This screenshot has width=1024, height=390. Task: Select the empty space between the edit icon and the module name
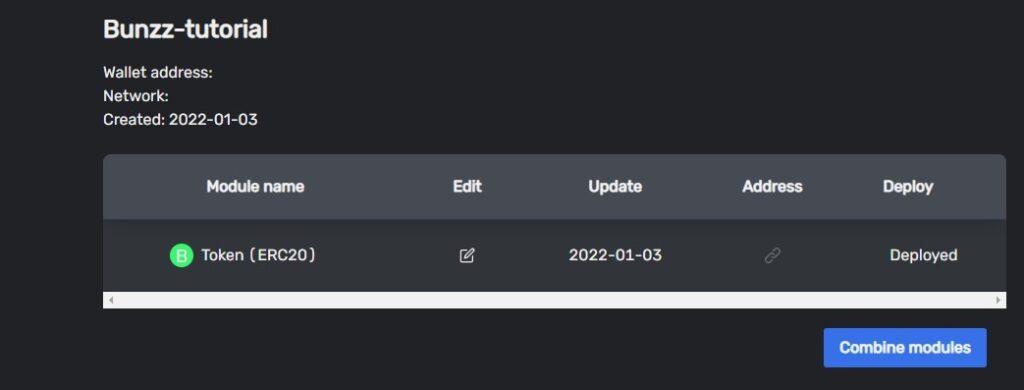point(387,255)
